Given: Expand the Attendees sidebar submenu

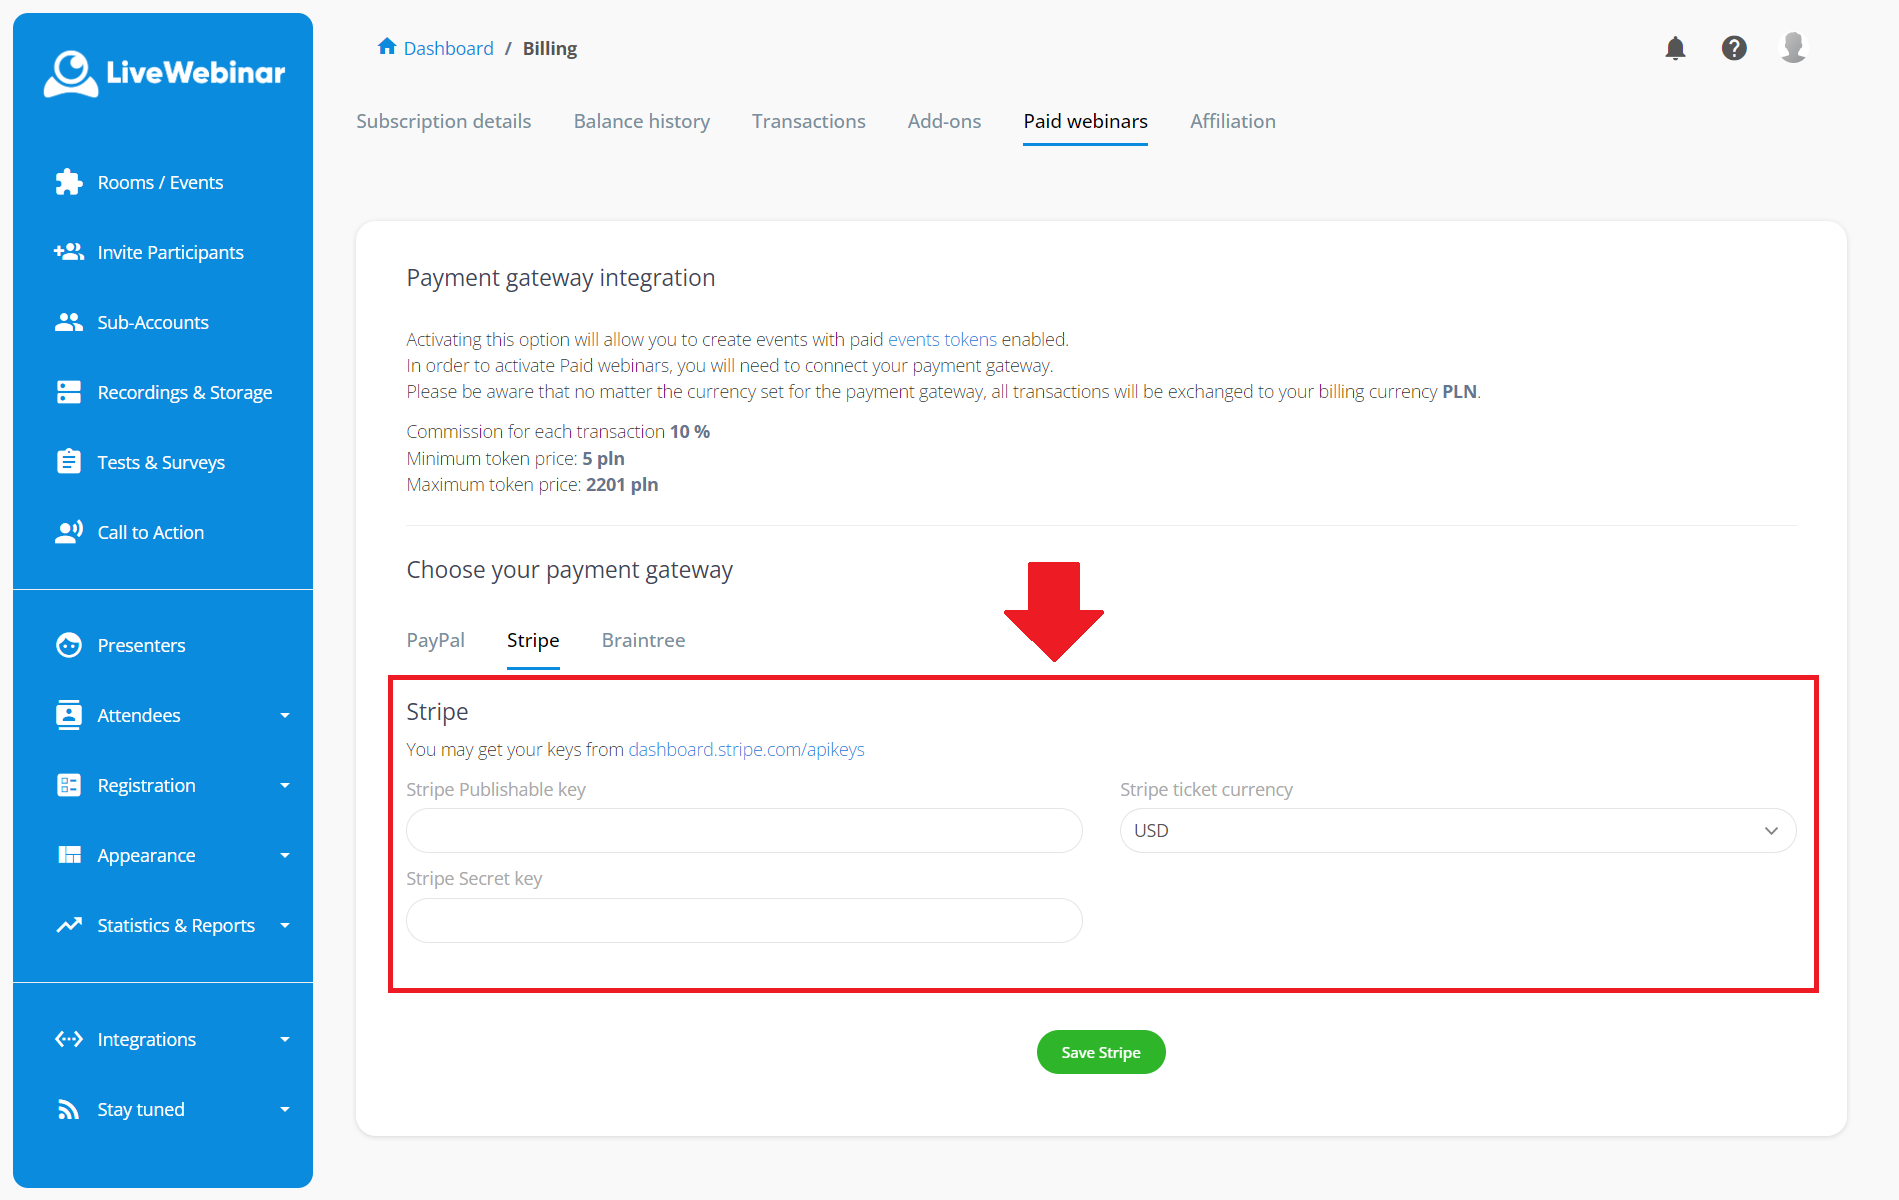Looking at the screenshot, I should click(285, 716).
